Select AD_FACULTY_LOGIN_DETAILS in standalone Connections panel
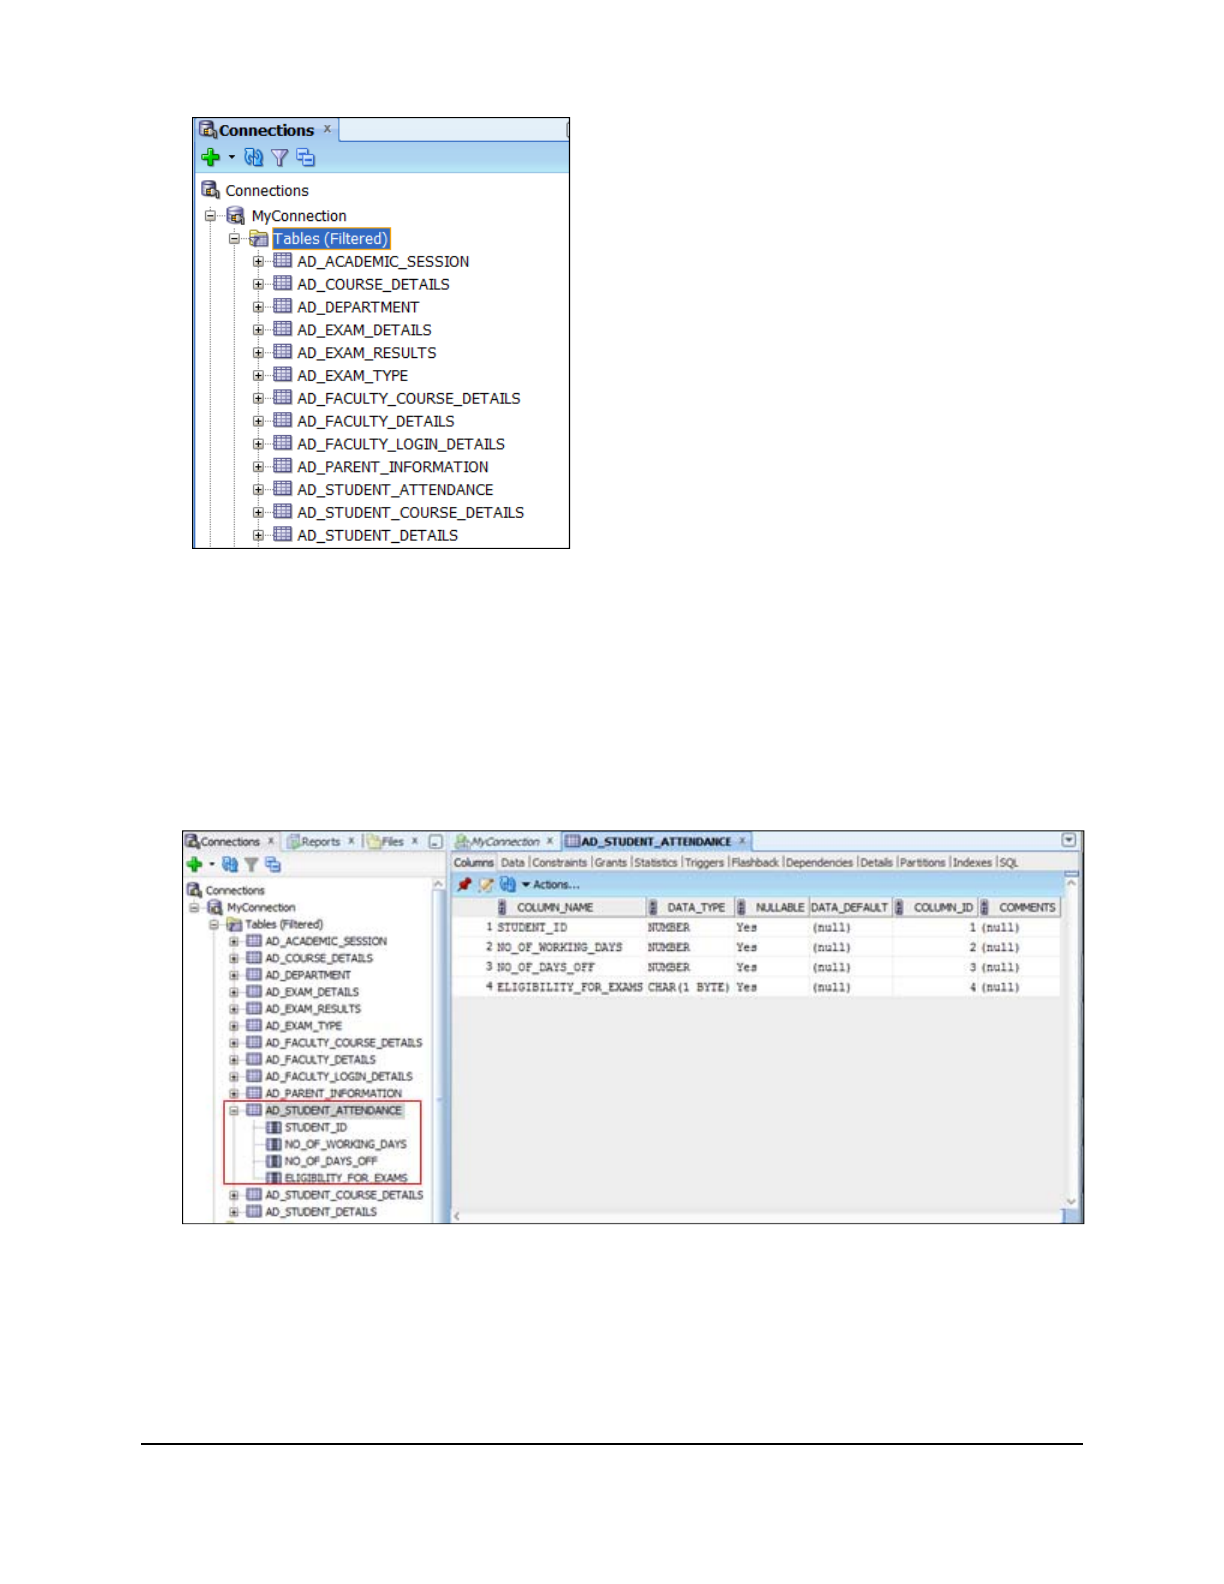 click(x=401, y=444)
